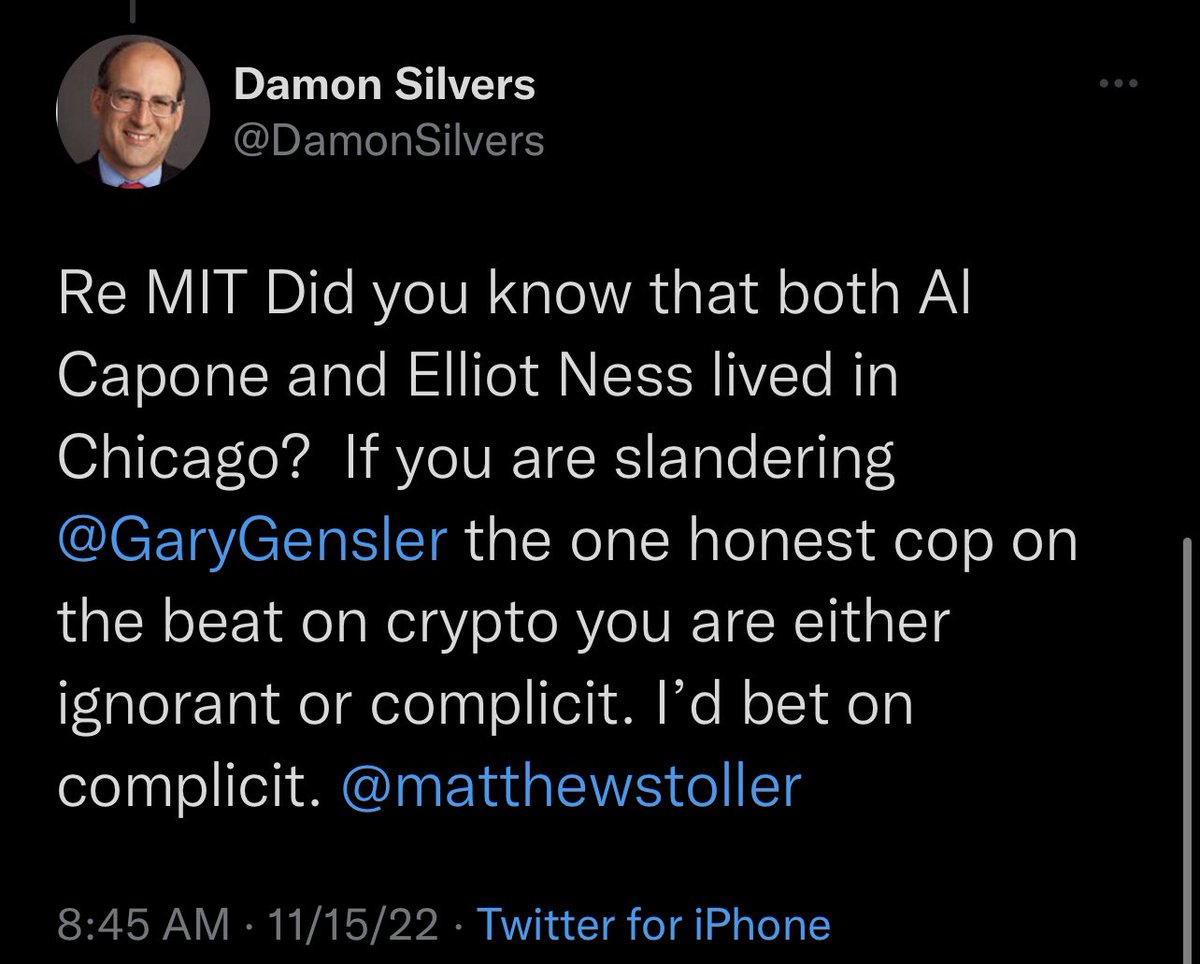Visit the @GaryGensler mention
The image size is (1200, 964).
pos(251,543)
